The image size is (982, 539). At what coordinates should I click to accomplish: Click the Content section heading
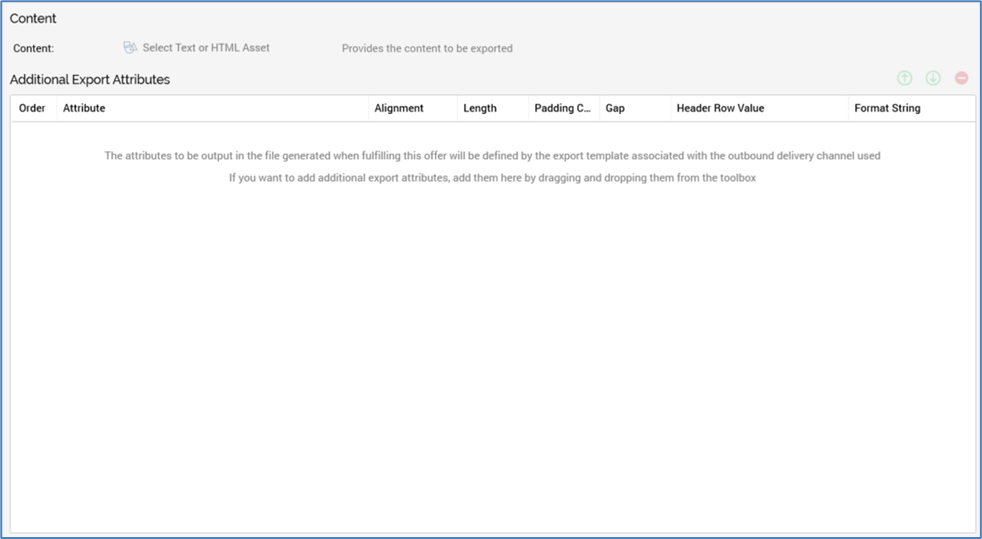click(33, 18)
